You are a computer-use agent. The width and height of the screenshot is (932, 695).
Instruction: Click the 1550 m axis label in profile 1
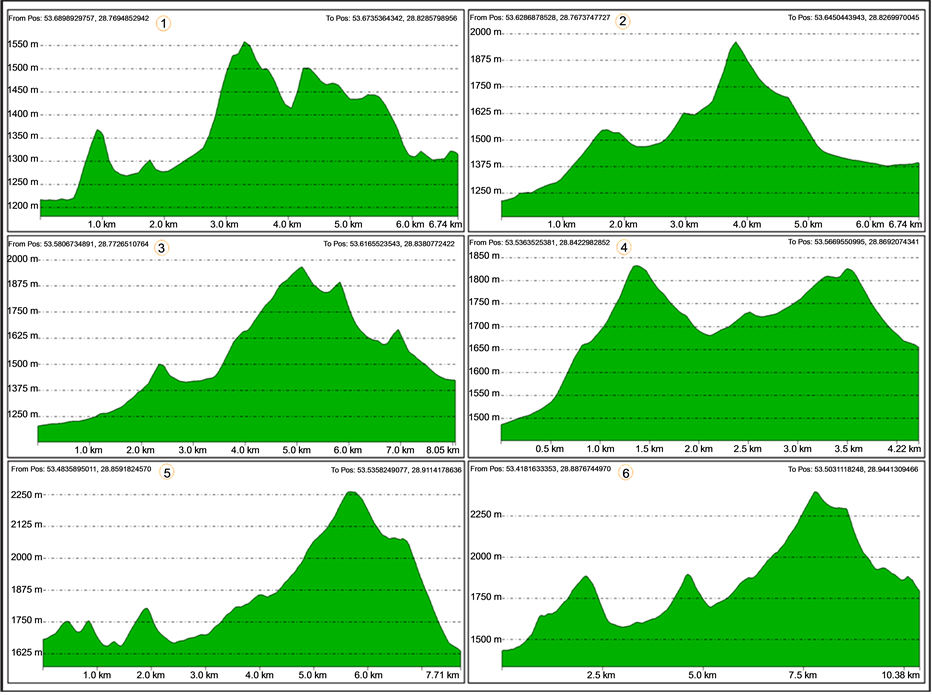(x=22, y=45)
